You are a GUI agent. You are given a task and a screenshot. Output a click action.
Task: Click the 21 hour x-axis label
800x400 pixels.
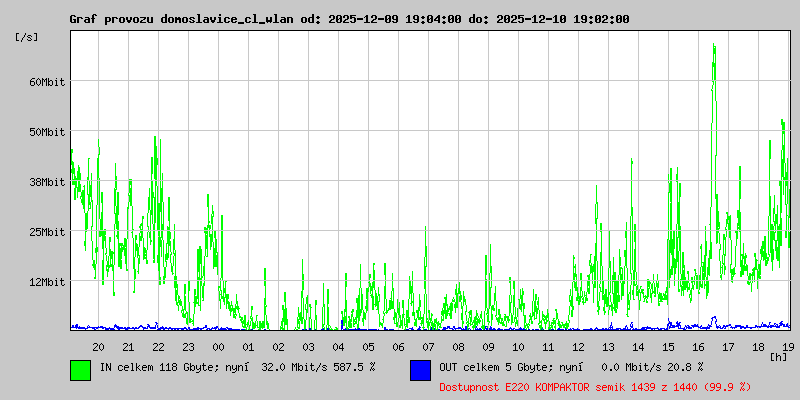click(129, 347)
